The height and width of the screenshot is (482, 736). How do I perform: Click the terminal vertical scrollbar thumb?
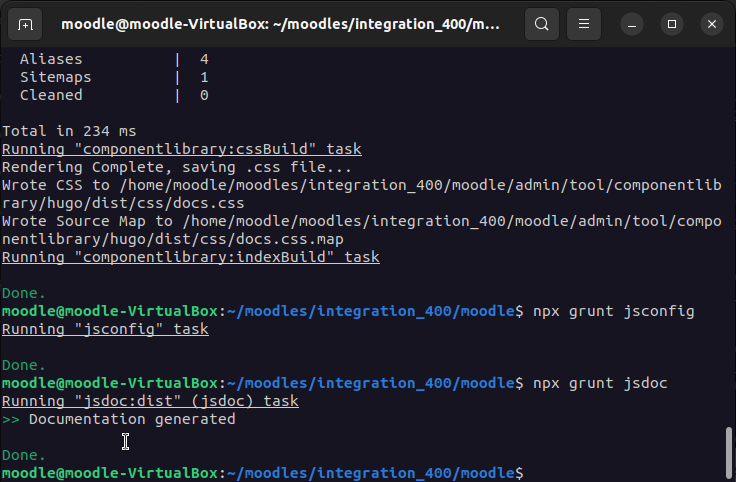(728, 452)
